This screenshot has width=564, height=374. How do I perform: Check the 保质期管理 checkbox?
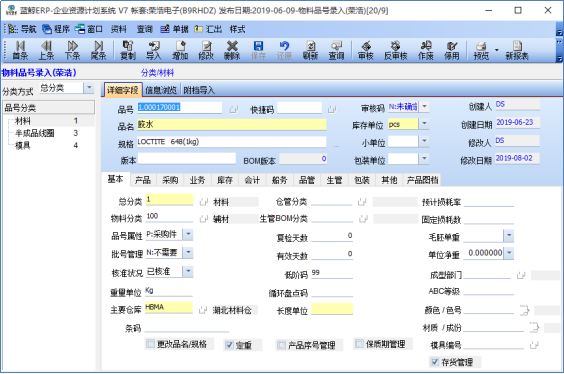(x=359, y=344)
